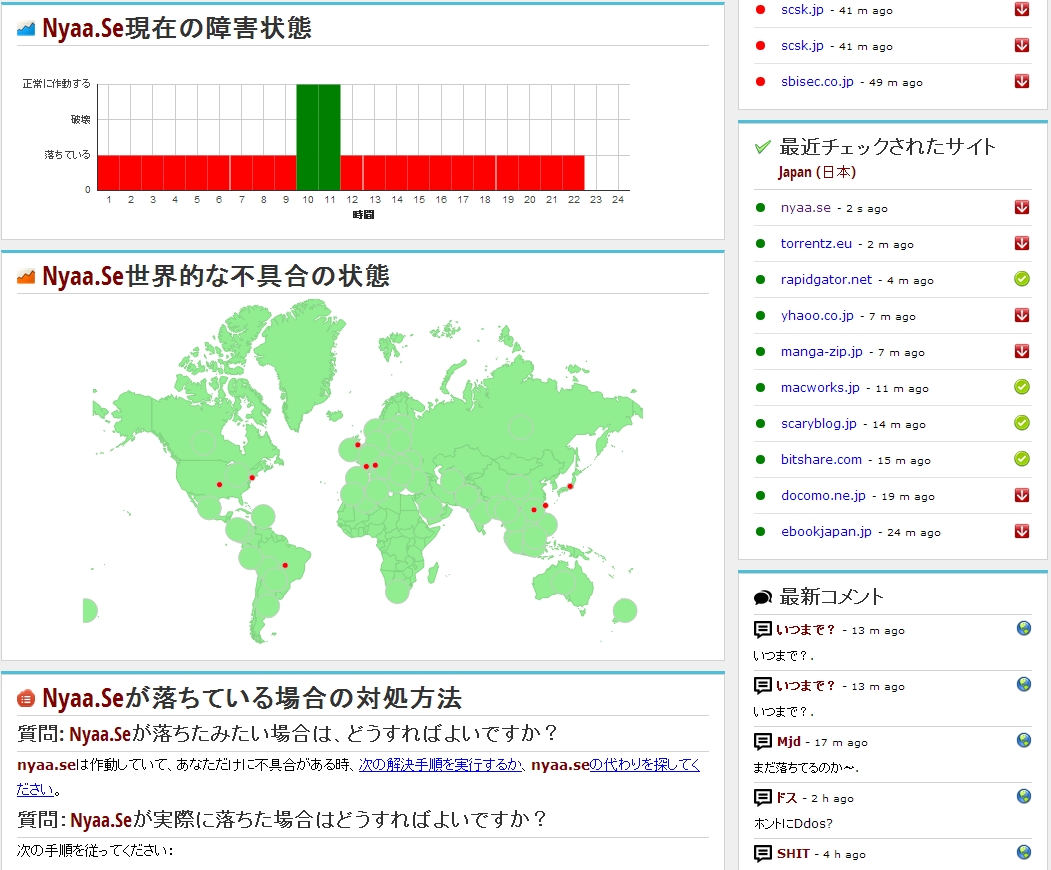Click the down-status icon on torrentz.eu row
Screen dimensions: 1051x870
point(1022,243)
